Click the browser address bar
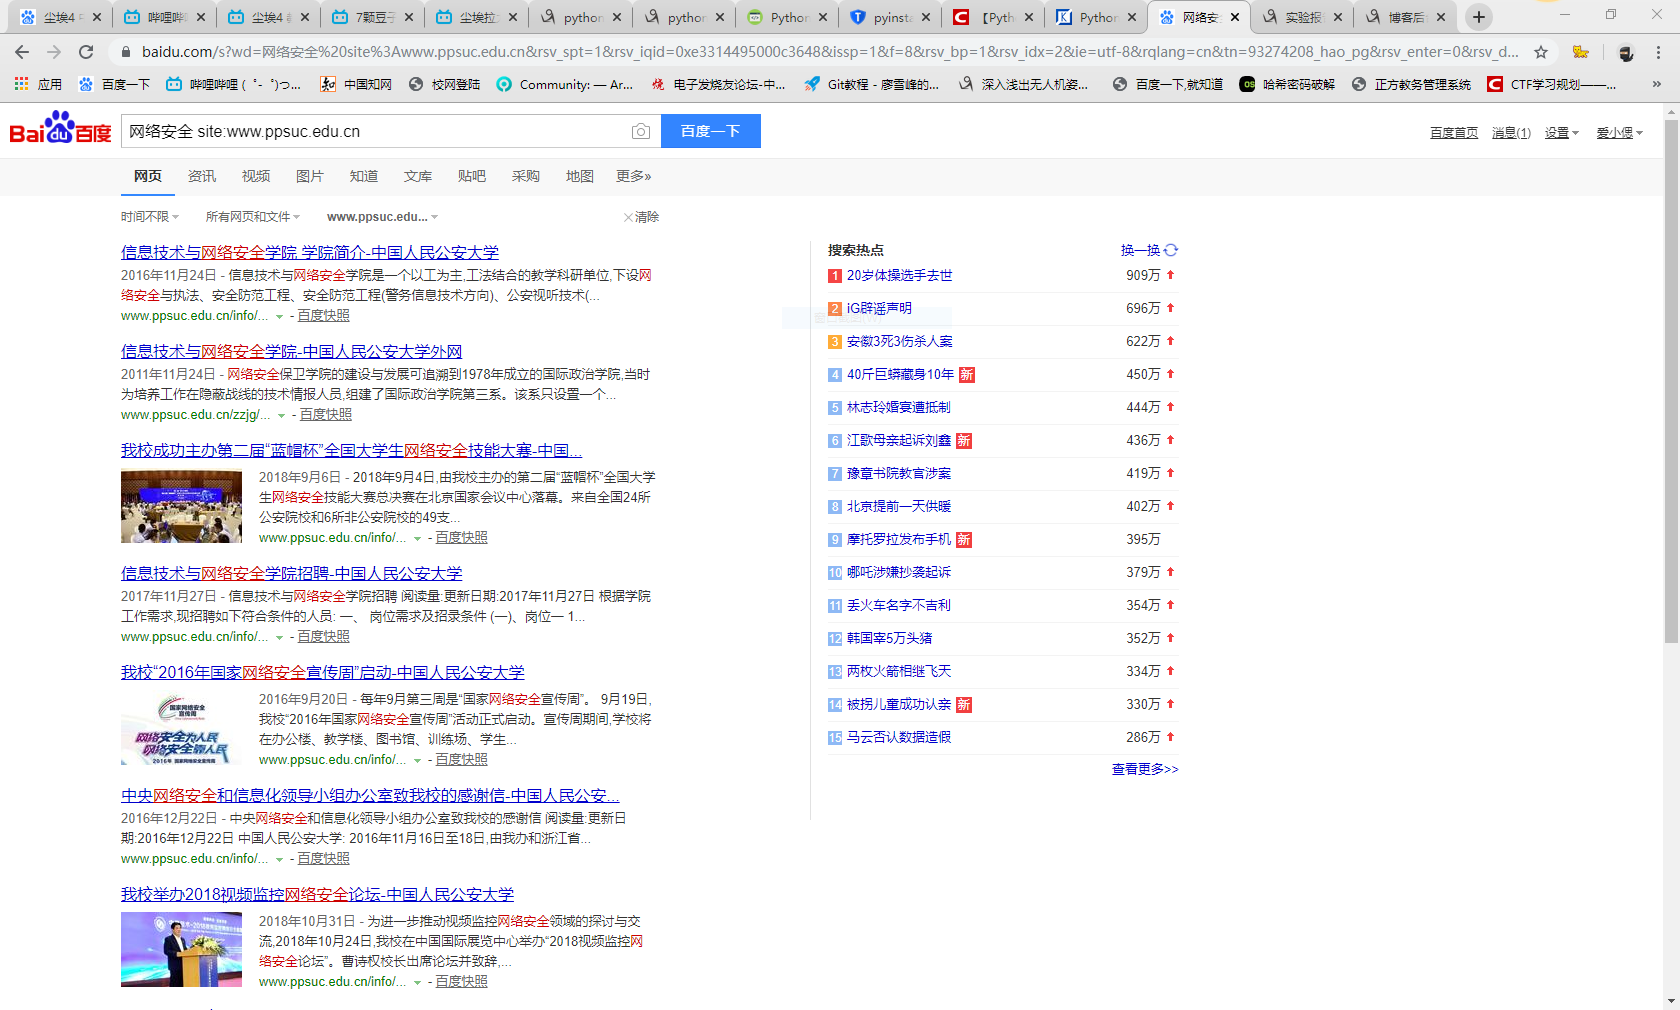Viewport: 1680px width, 1010px height. coord(830,52)
